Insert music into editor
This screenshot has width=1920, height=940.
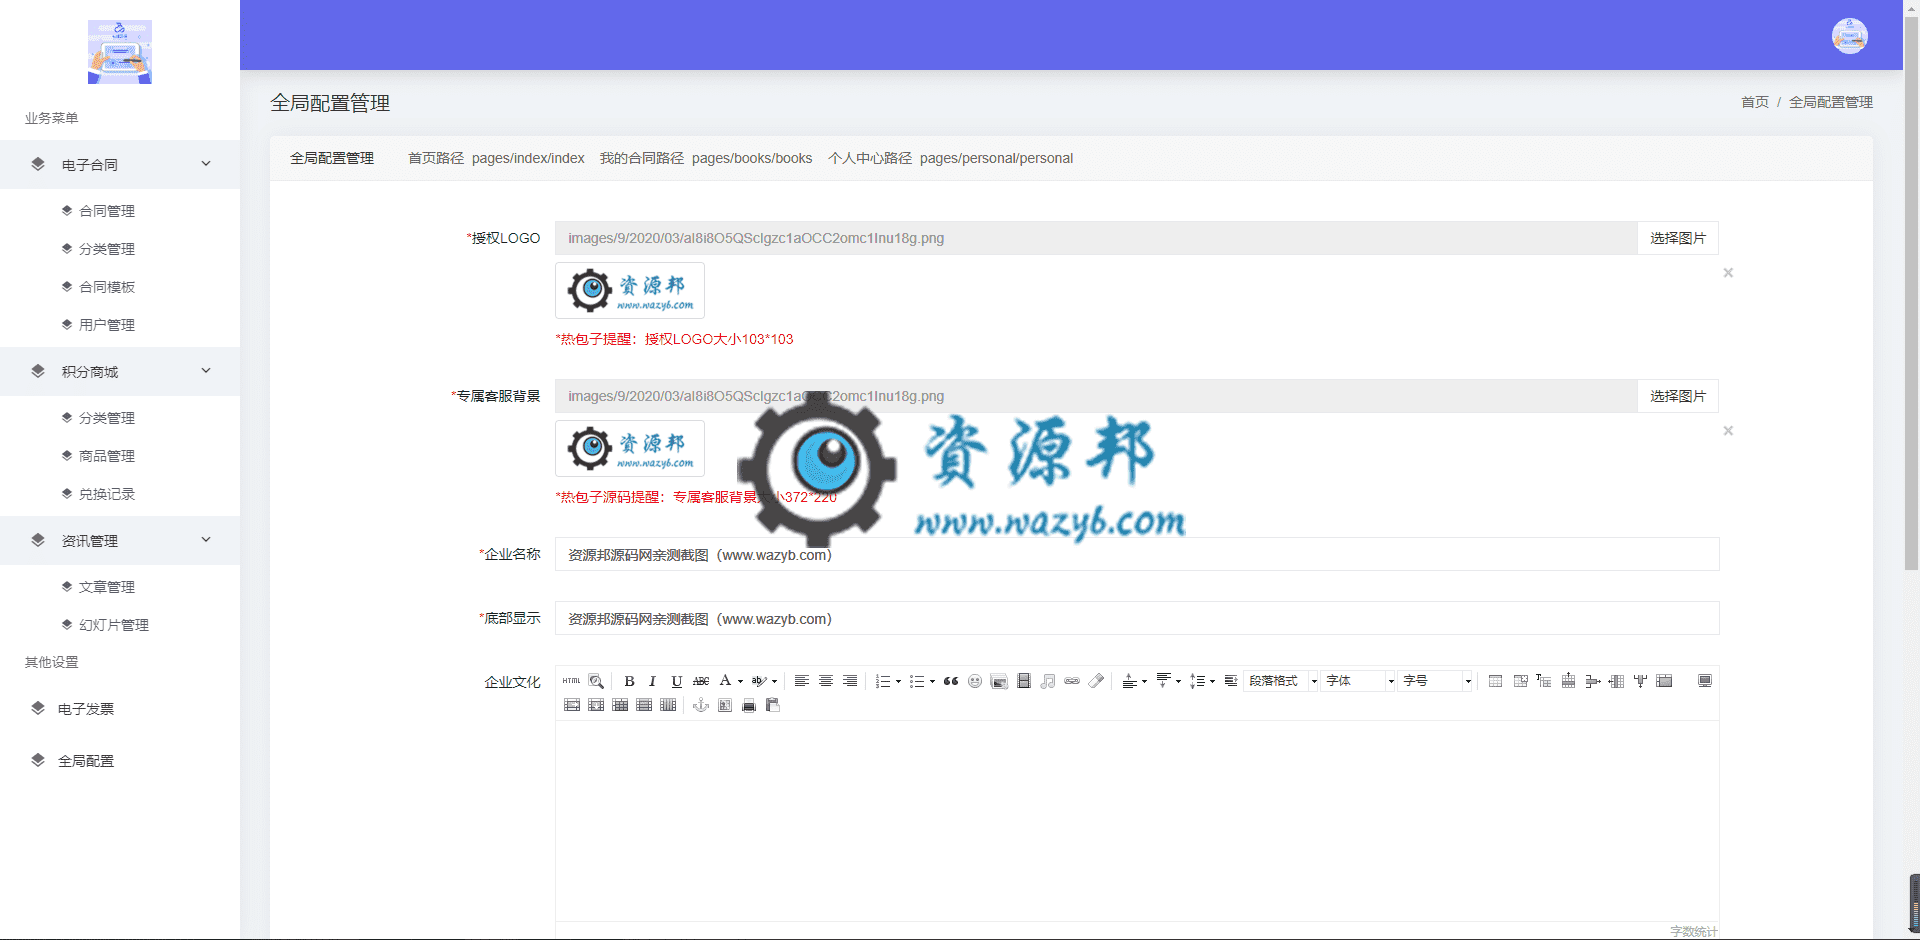pyautogui.click(x=1047, y=681)
